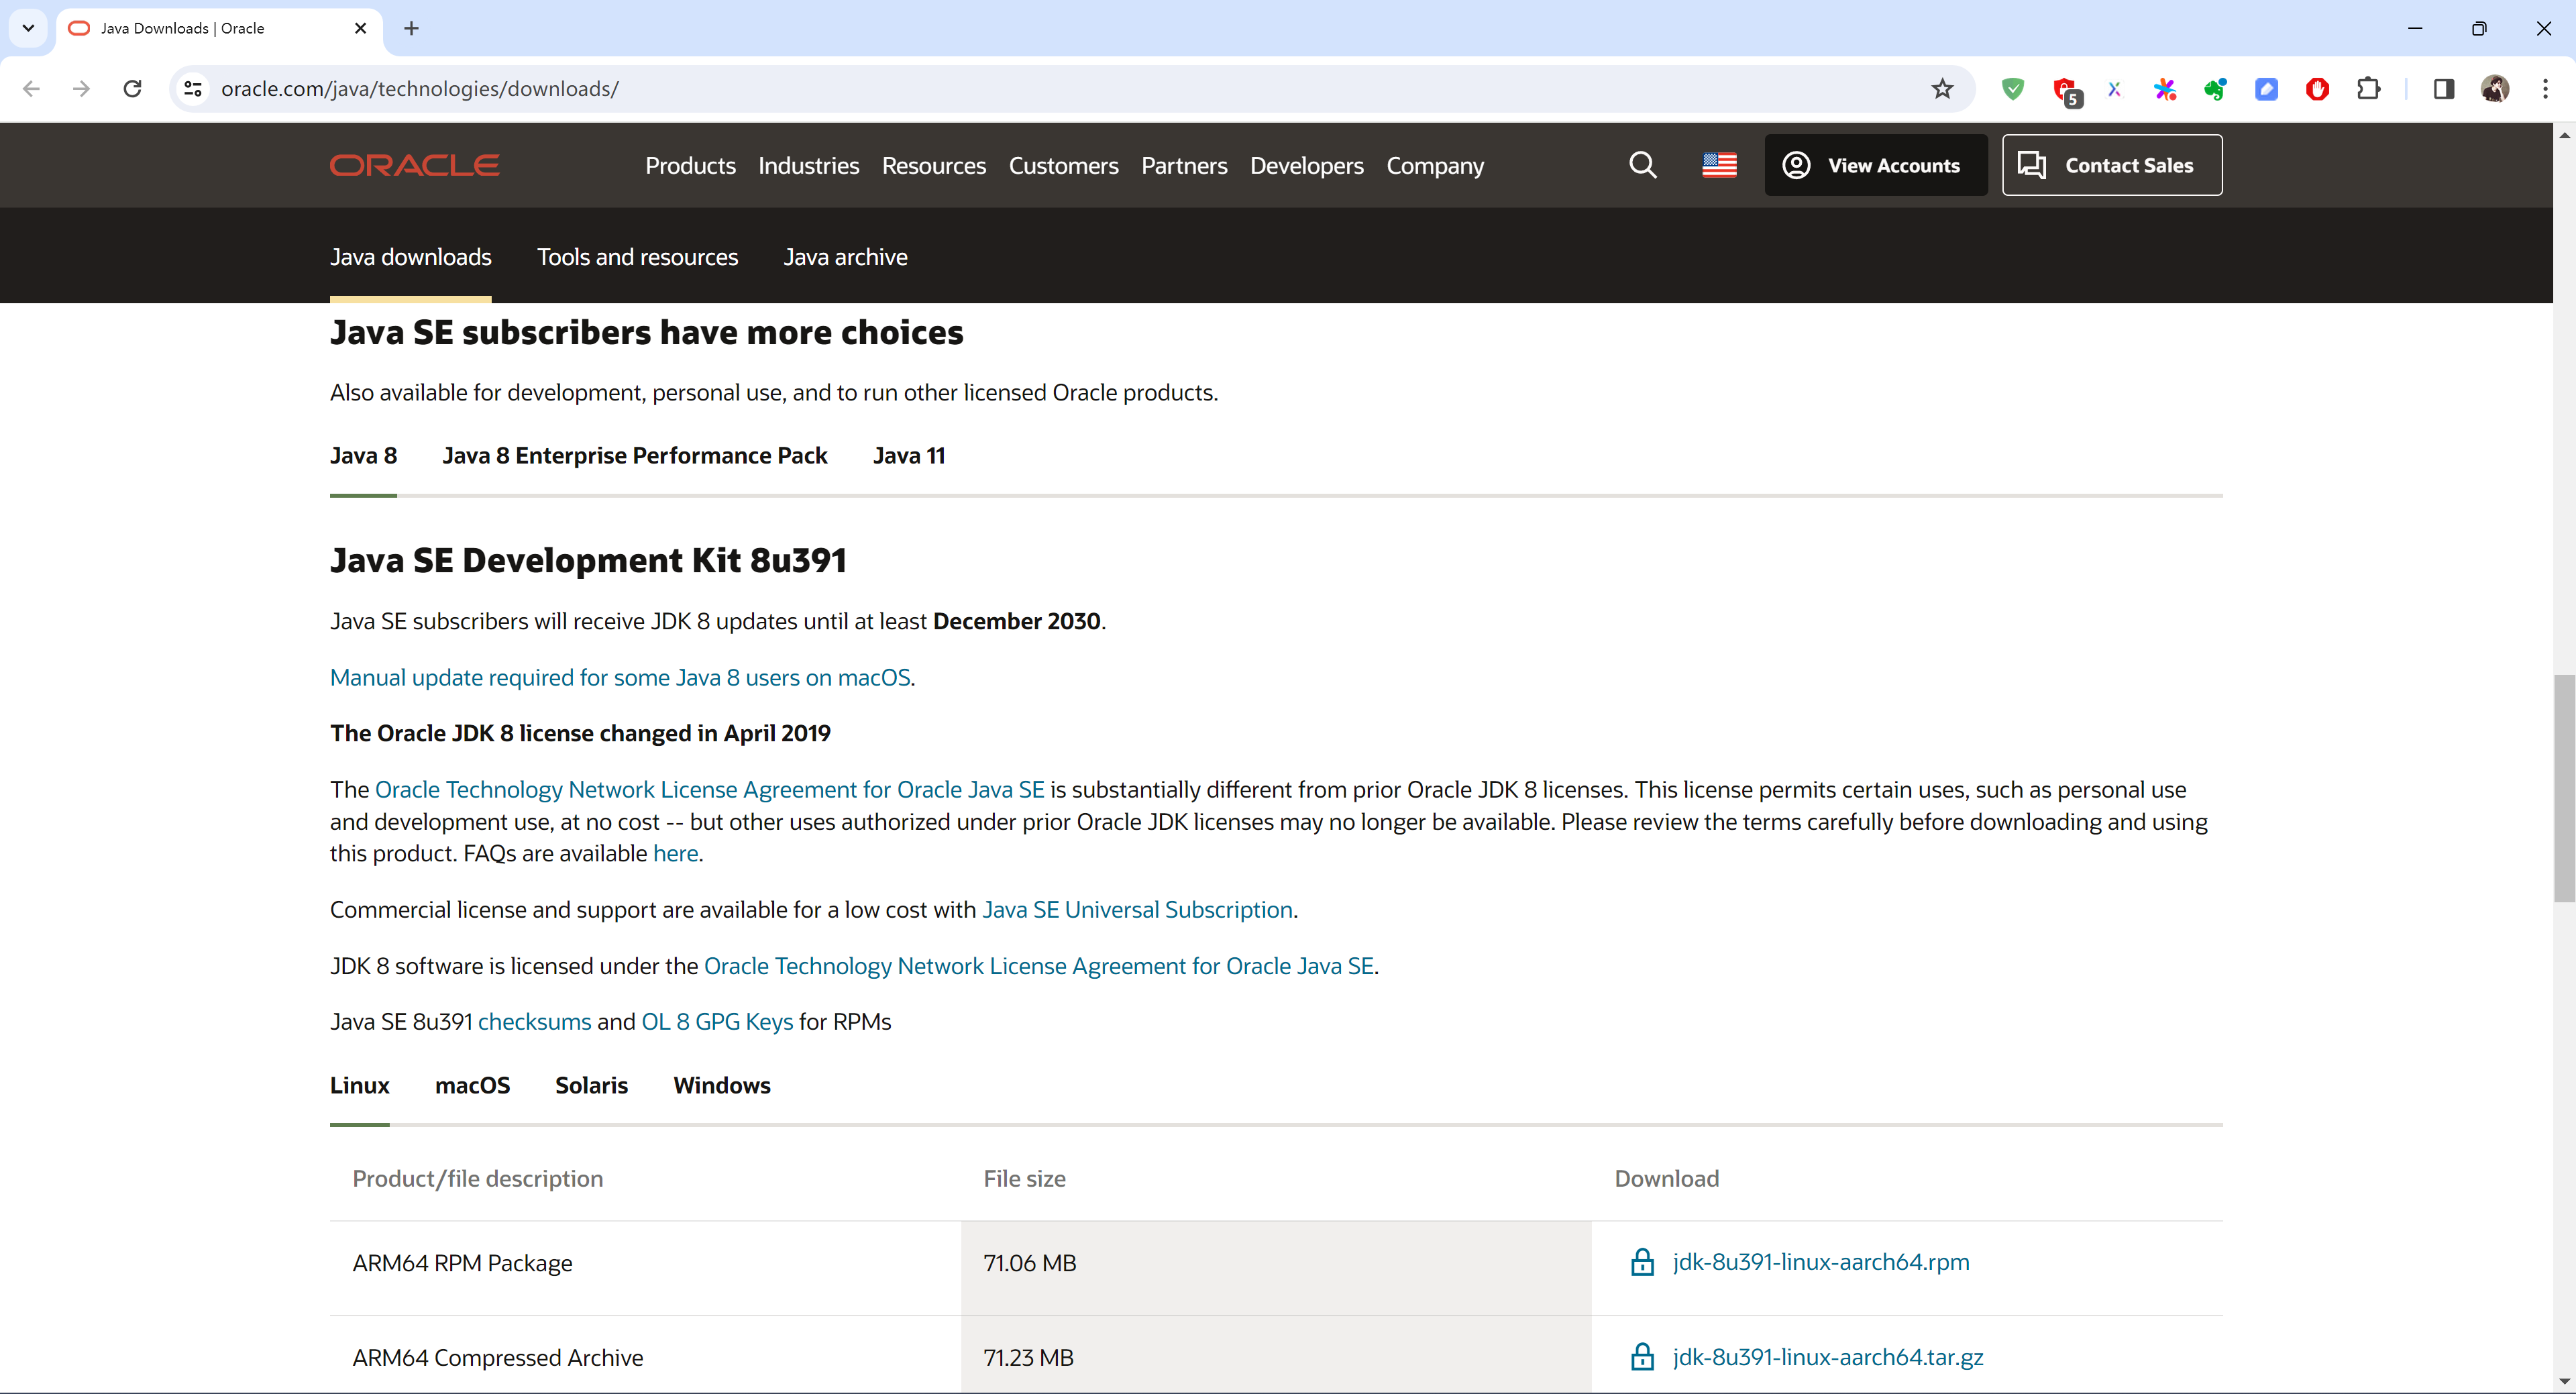2576x1394 pixels.
Task: Open the checksums link
Action: [534, 1022]
